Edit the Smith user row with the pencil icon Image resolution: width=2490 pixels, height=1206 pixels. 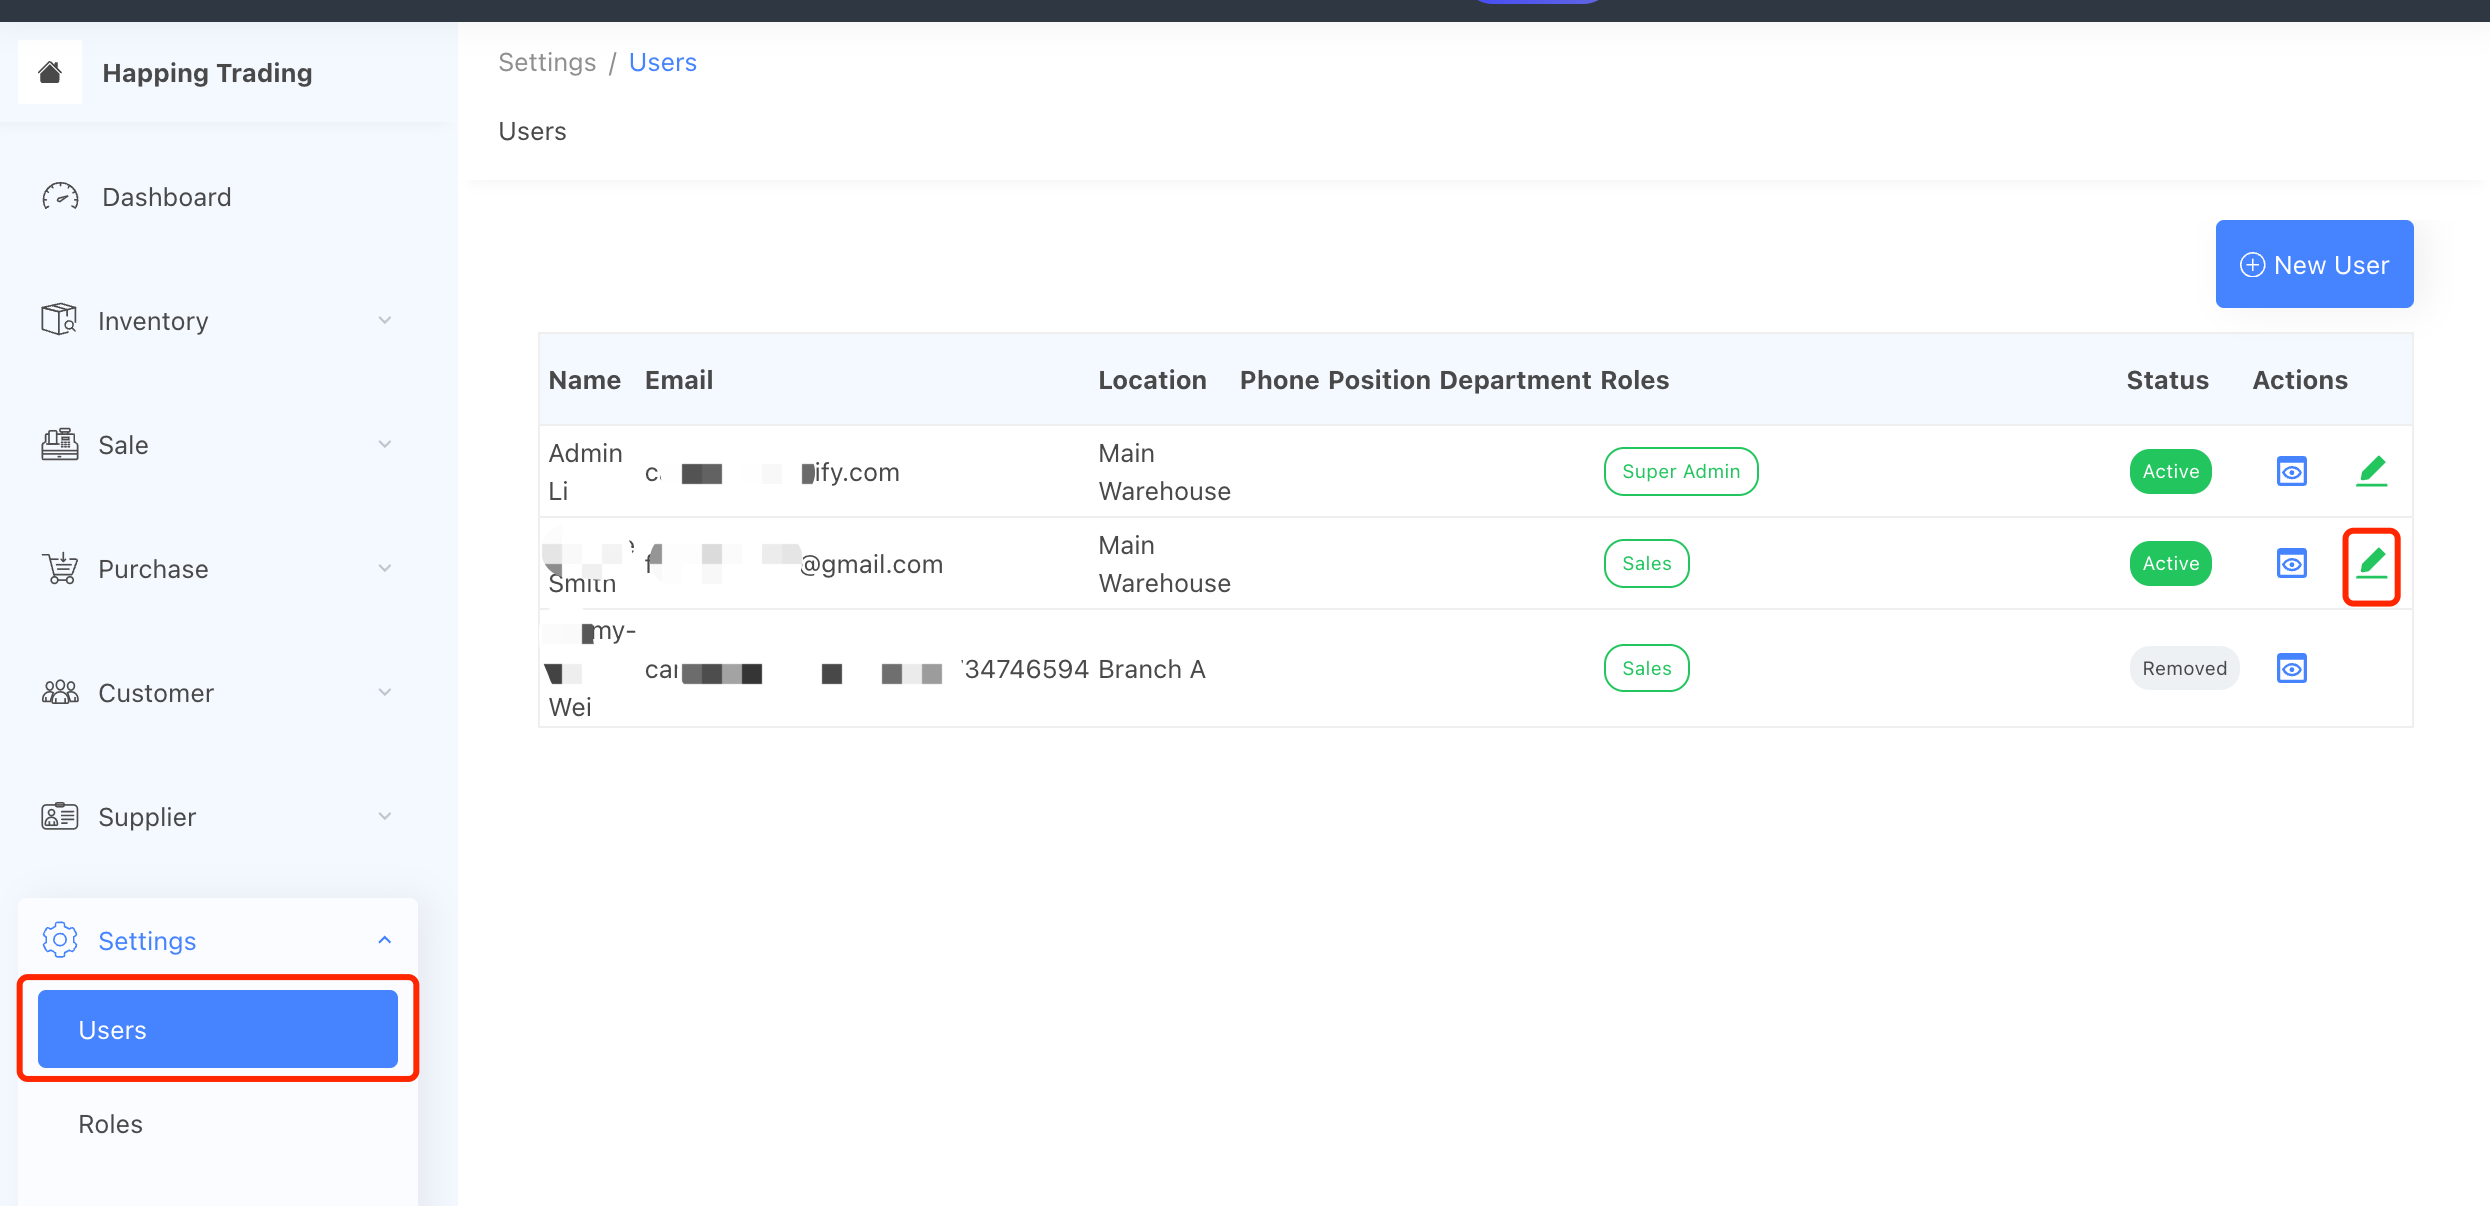2371,564
